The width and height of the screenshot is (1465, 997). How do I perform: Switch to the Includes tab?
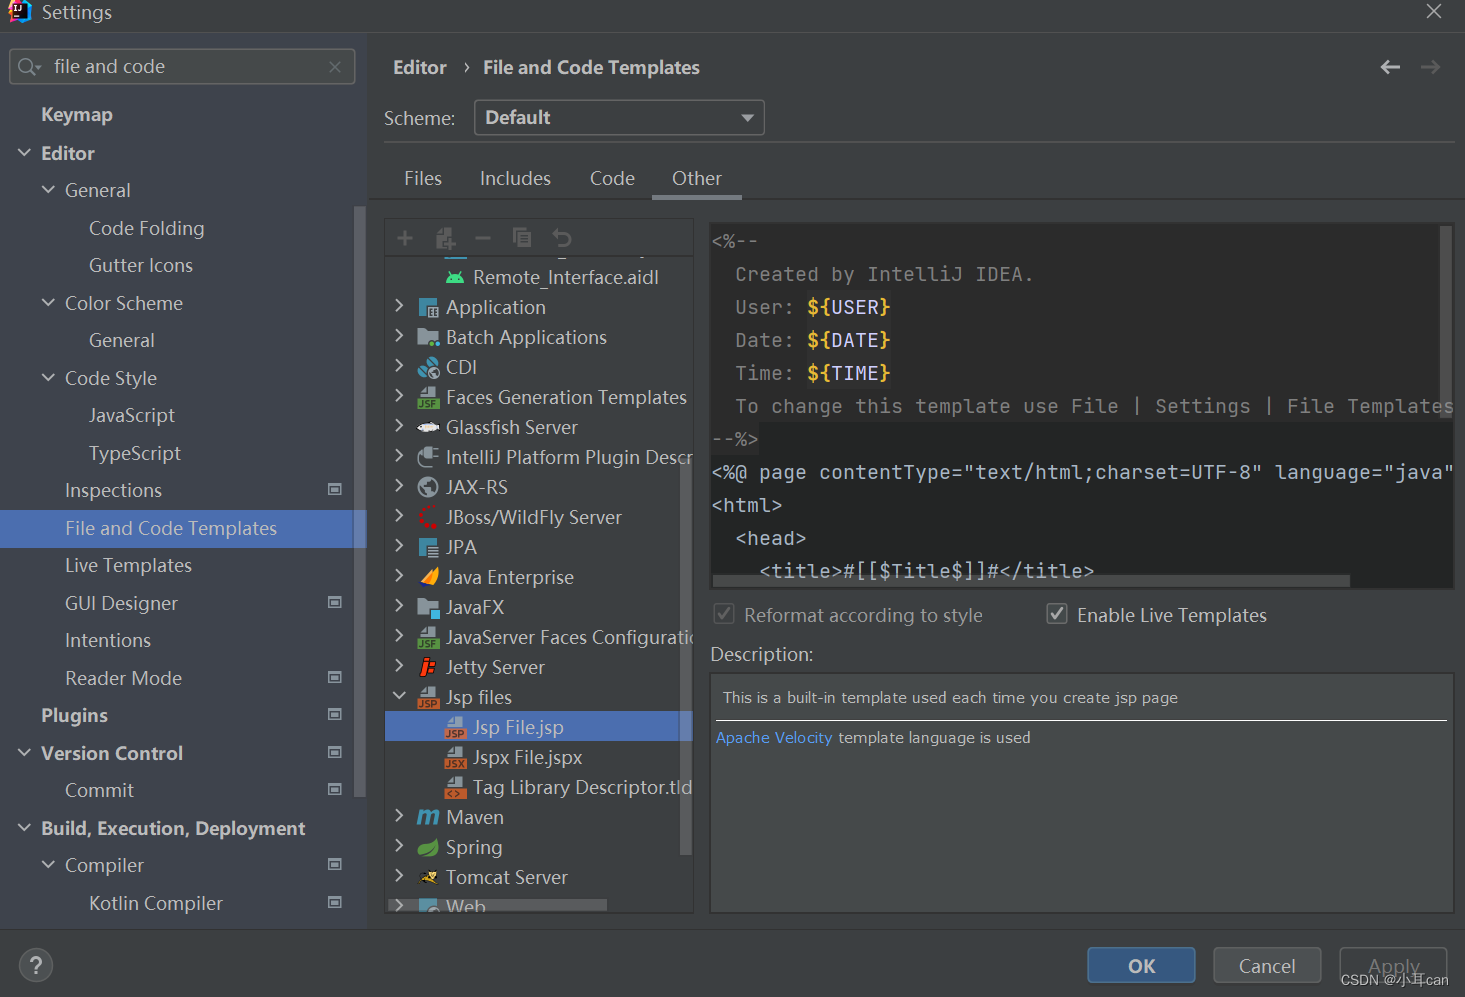click(x=515, y=178)
